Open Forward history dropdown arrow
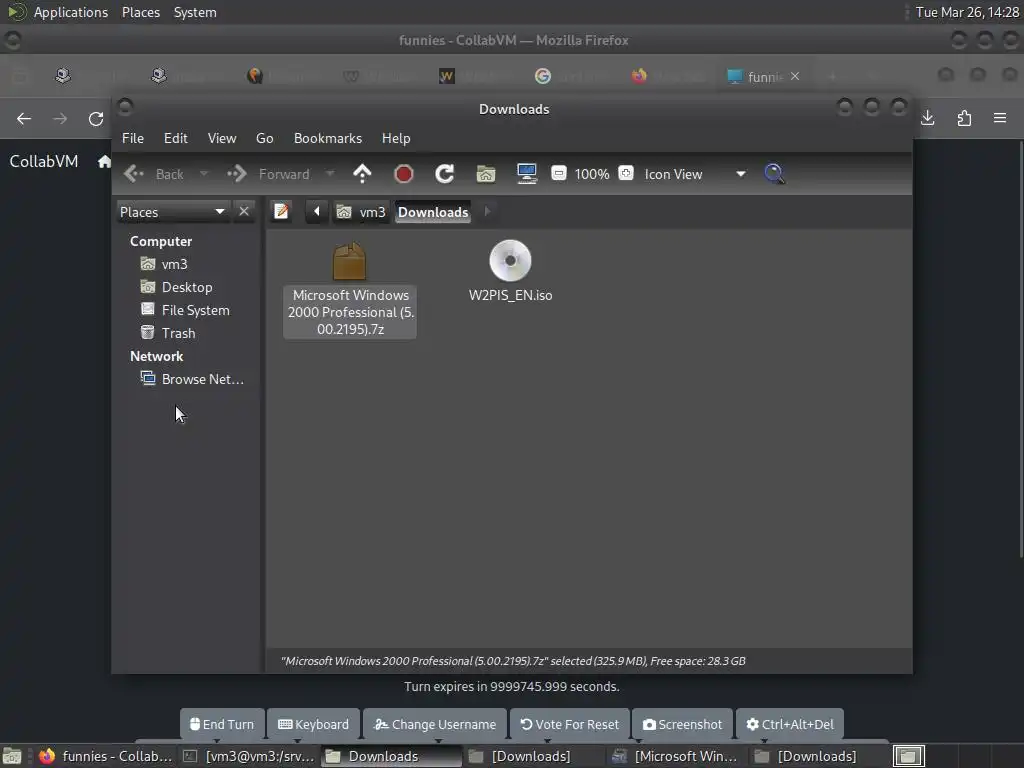This screenshot has width=1024, height=768. tap(330, 174)
